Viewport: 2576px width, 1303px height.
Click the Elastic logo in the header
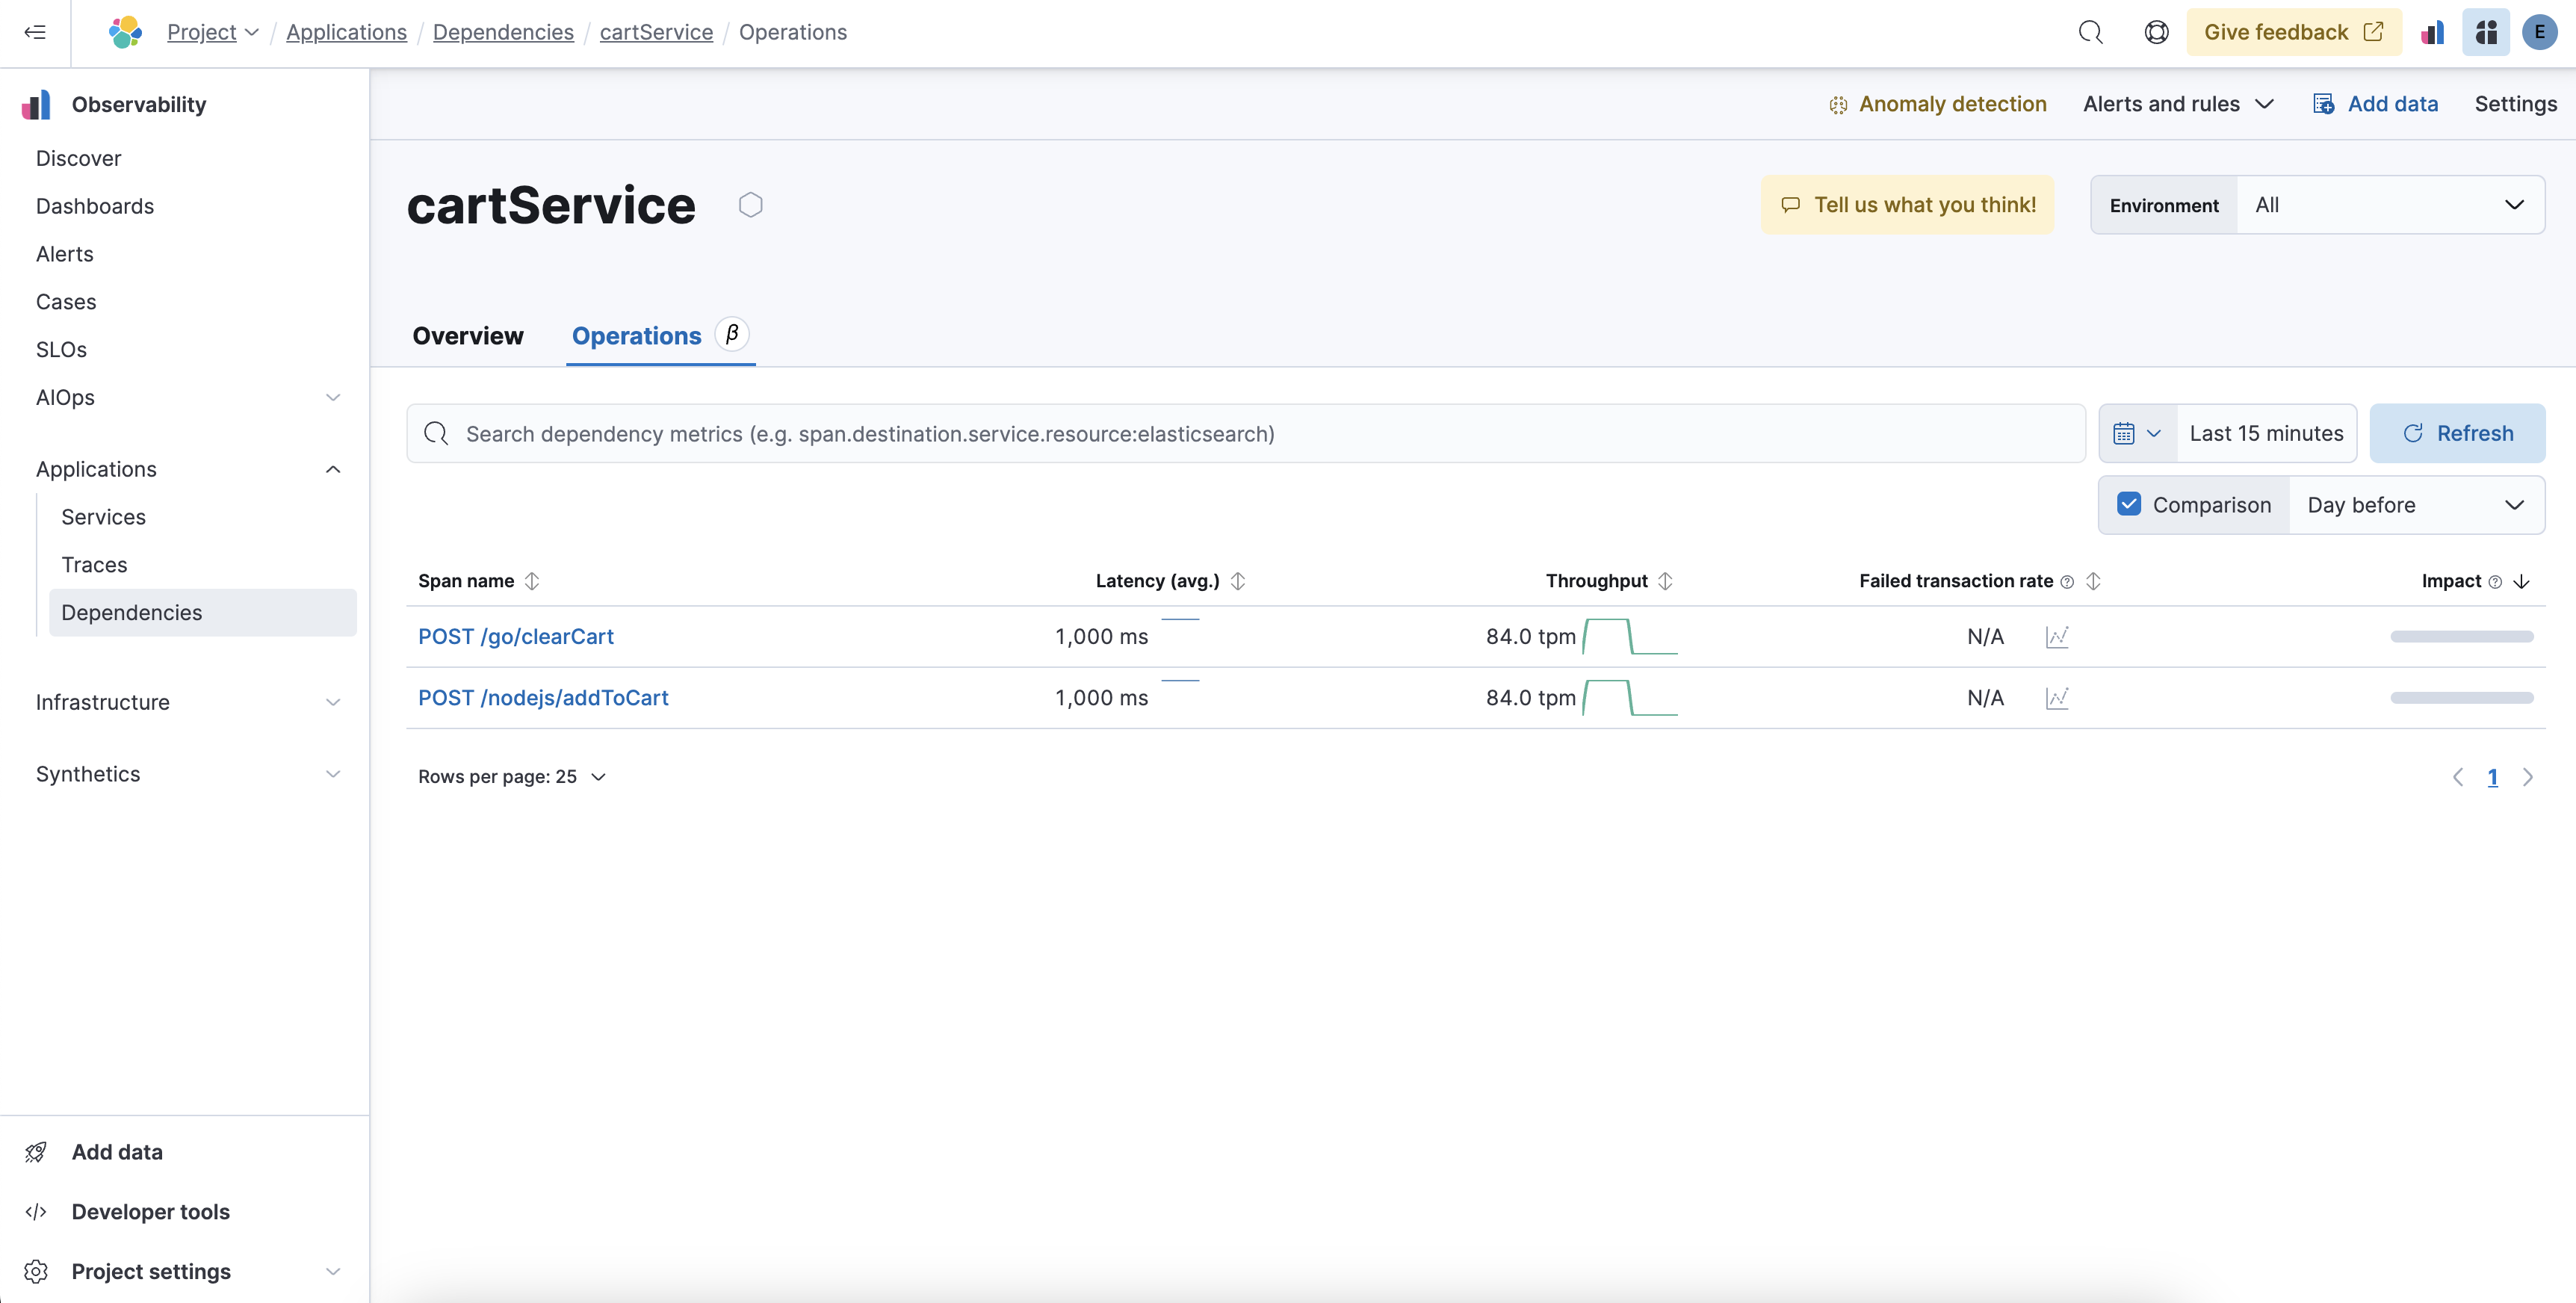tap(125, 32)
